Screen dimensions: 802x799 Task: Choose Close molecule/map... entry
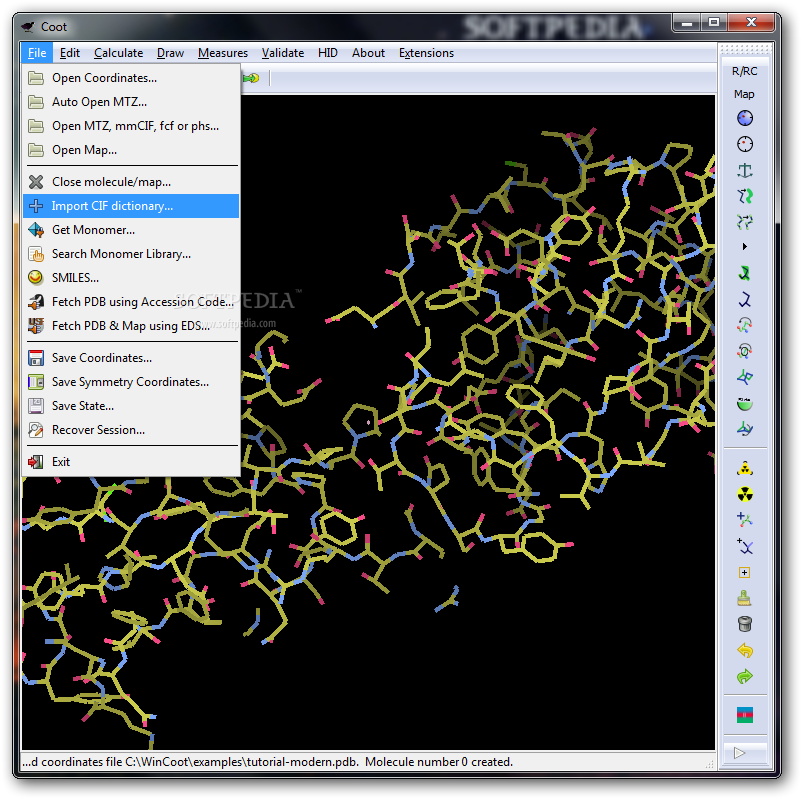click(131, 182)
